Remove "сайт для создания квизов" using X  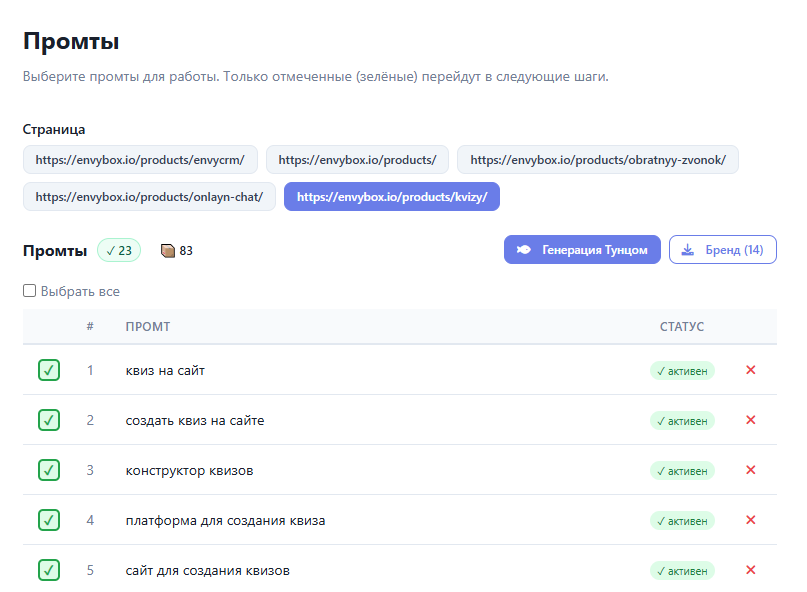tap(751, 570)
